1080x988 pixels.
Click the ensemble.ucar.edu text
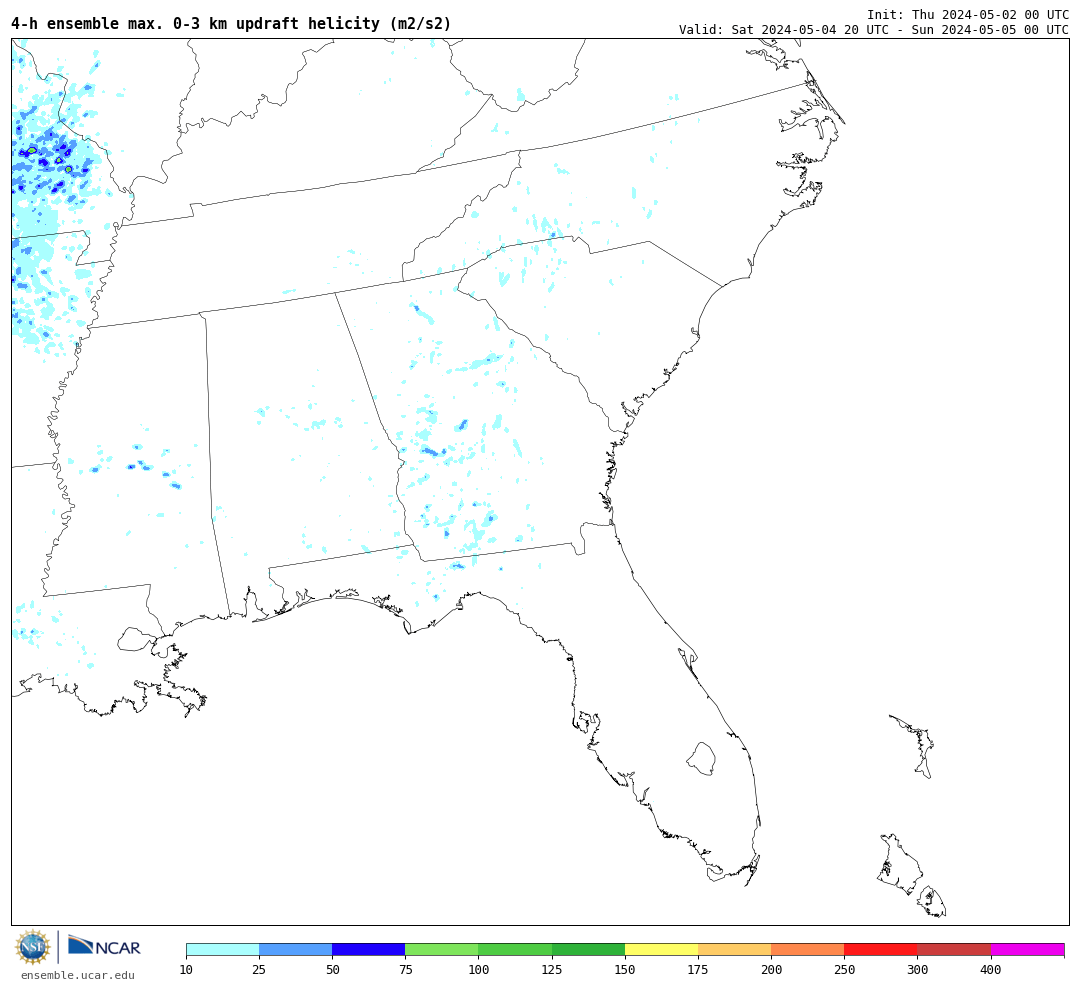point(78,975)
